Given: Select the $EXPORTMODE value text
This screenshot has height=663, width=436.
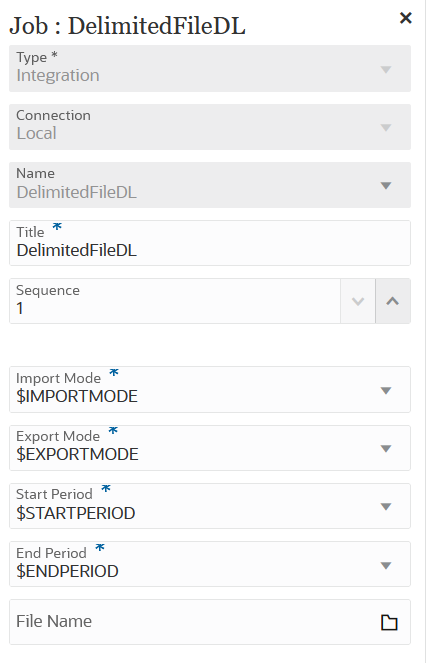Looking at the screenshot, I should 77,454.
